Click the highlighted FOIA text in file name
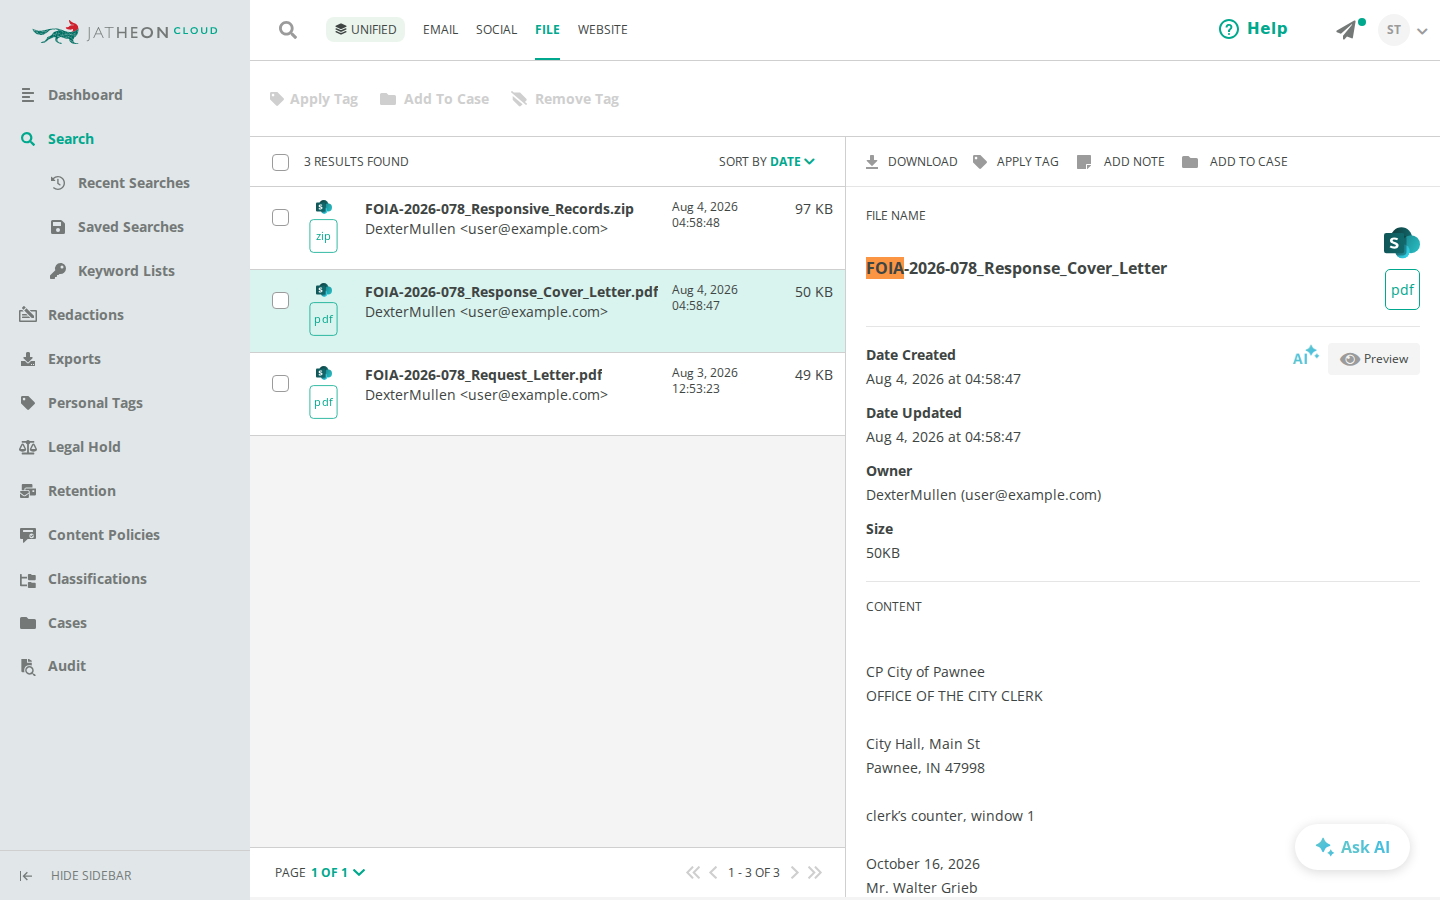This screenshot has width=1440, height=900. click(885, 268)
